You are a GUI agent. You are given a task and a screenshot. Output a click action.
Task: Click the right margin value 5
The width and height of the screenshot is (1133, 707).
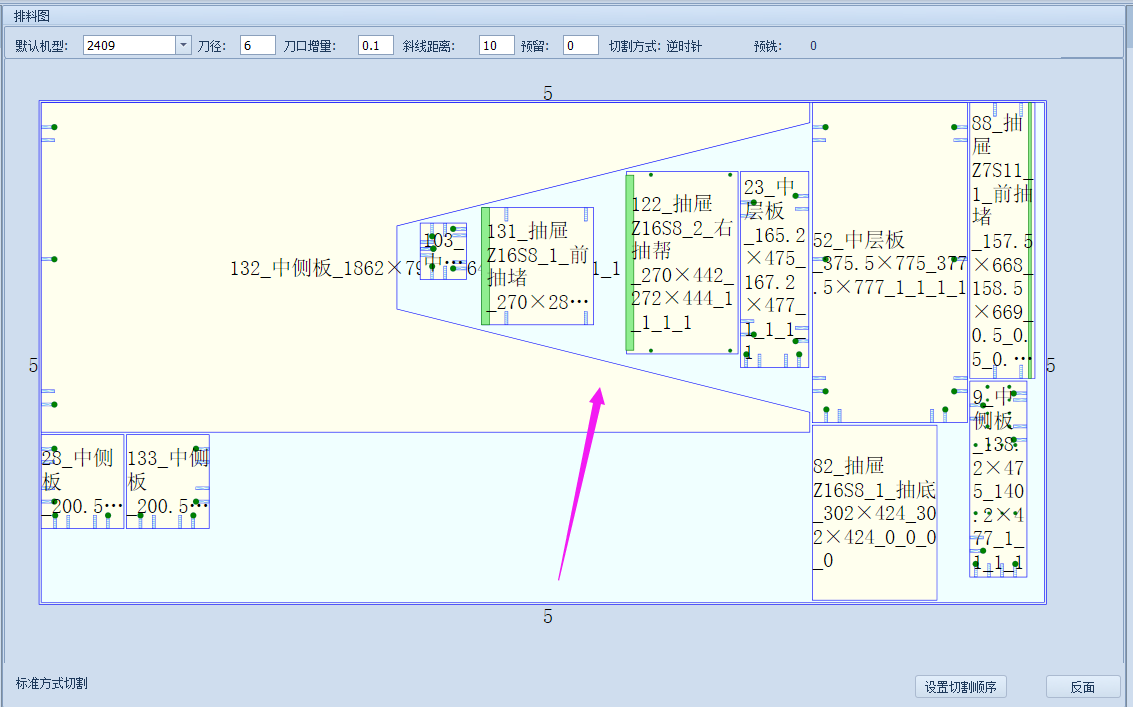1051,366
